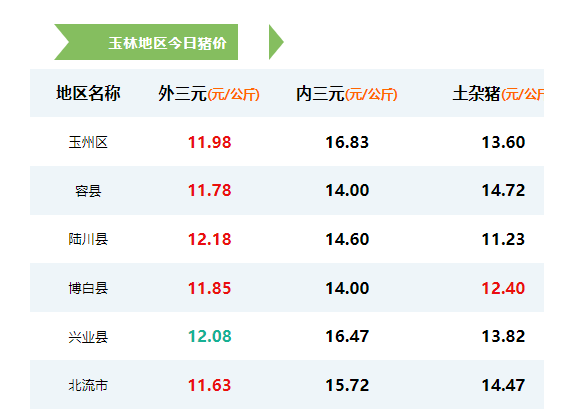Select the 兴业县 region name
The width and height of the screenshot is (571, 415).
pos(88,337)
